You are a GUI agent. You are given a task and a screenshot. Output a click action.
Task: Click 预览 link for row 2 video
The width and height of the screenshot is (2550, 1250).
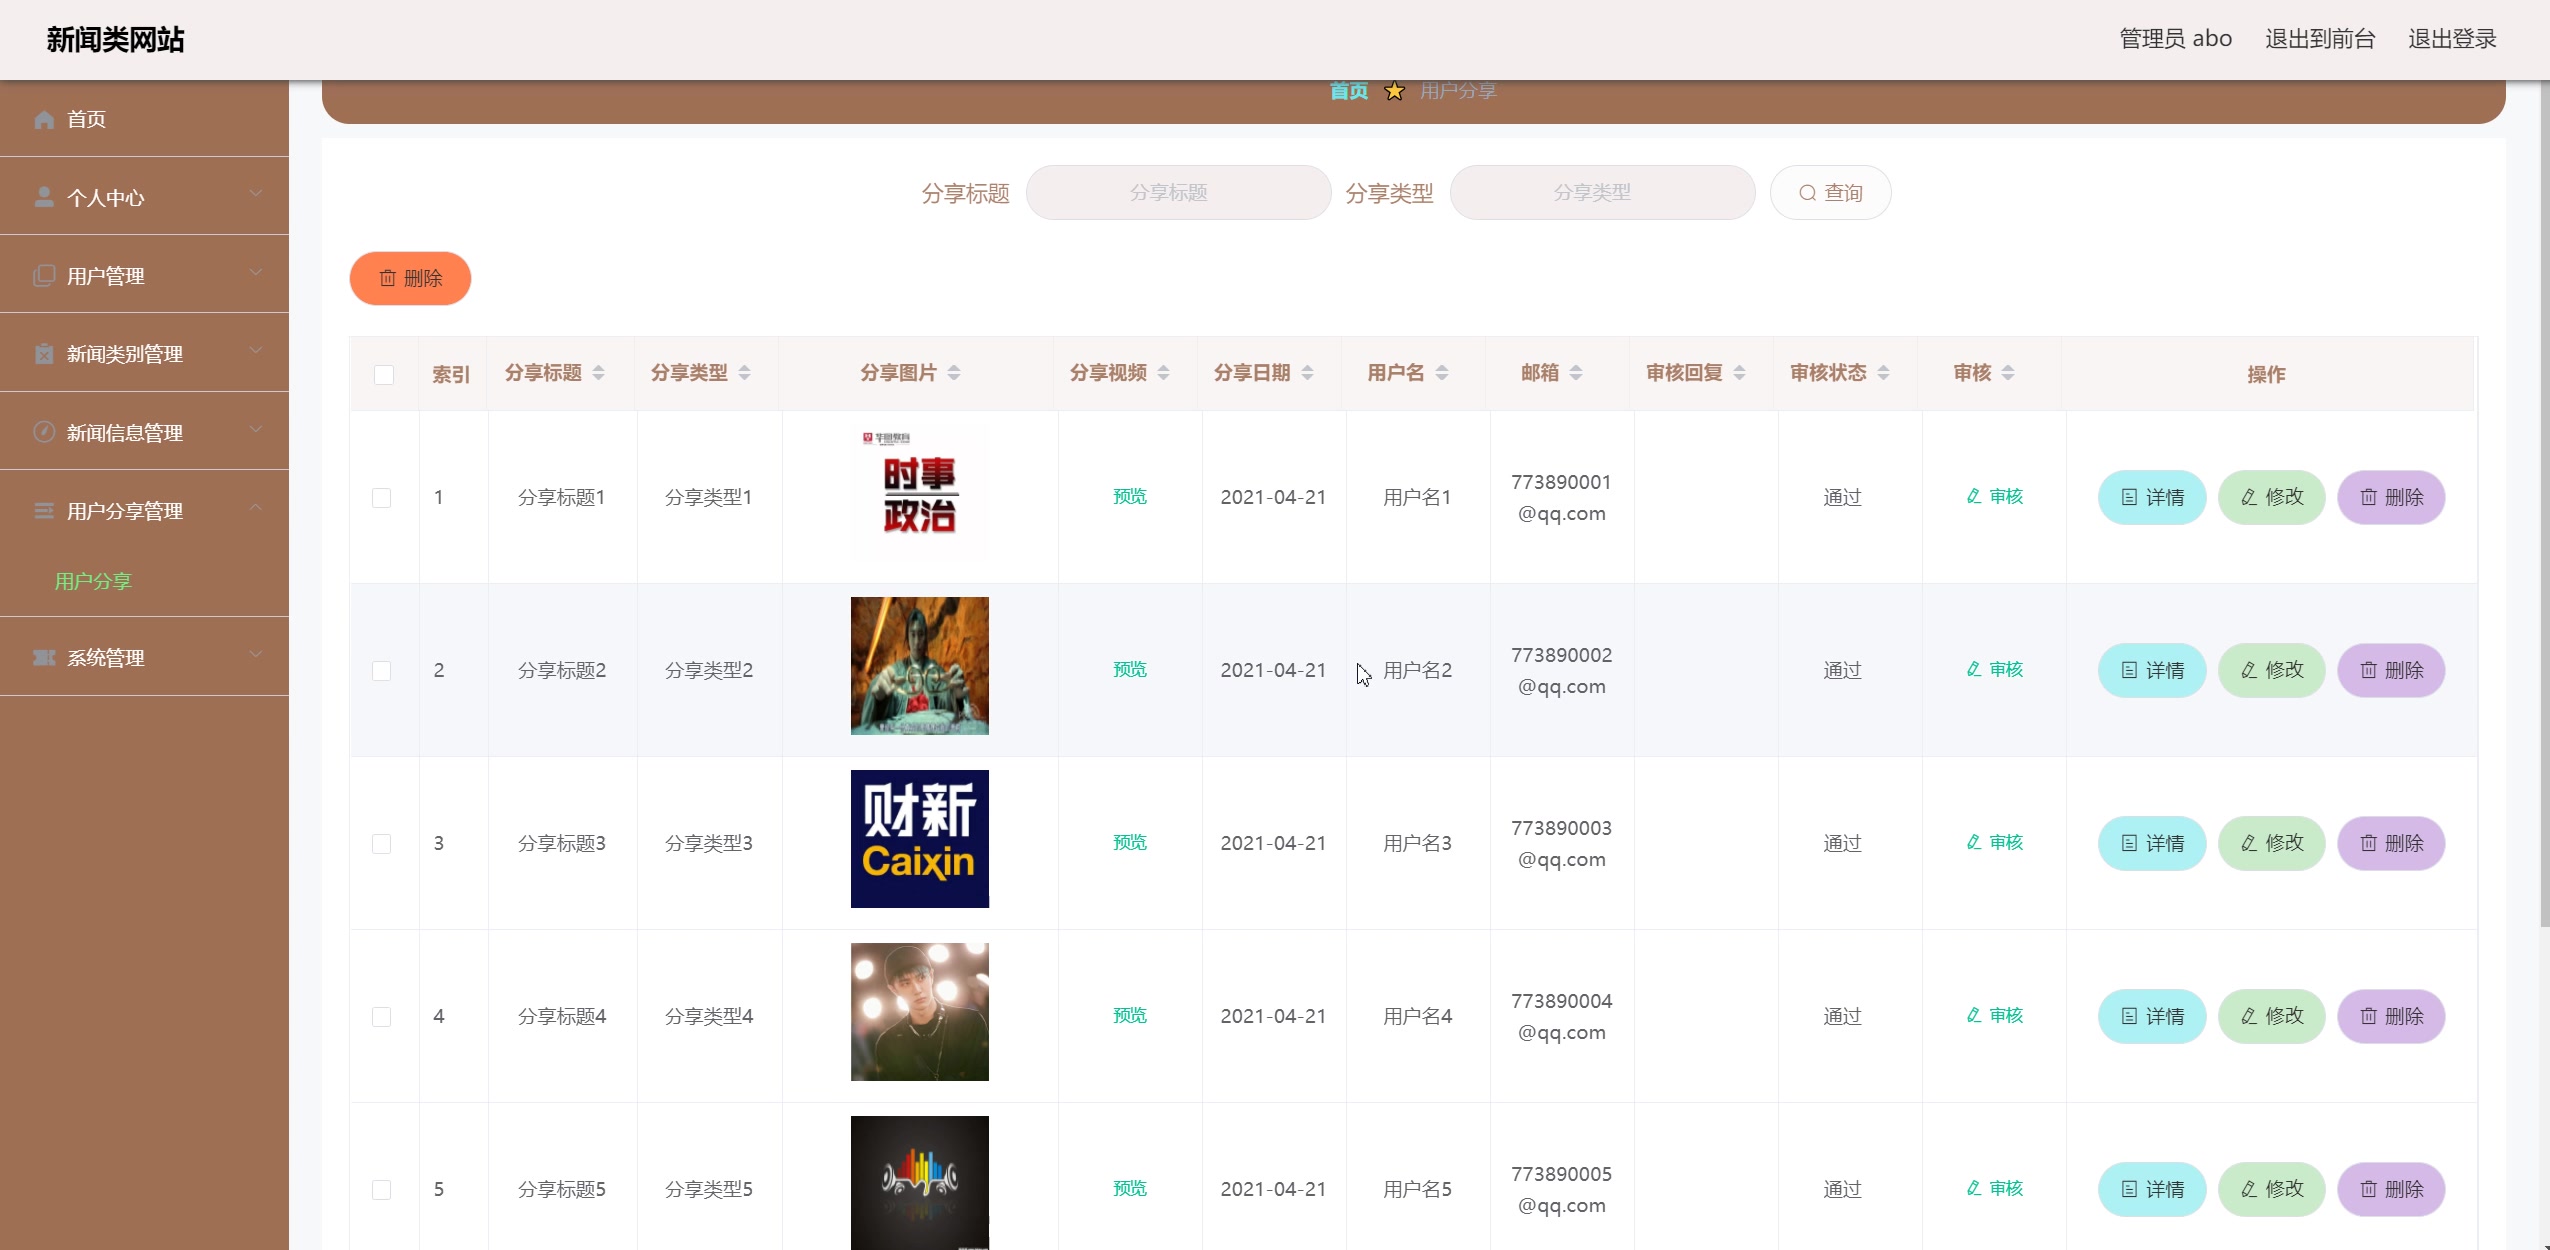click(1130, 669)
